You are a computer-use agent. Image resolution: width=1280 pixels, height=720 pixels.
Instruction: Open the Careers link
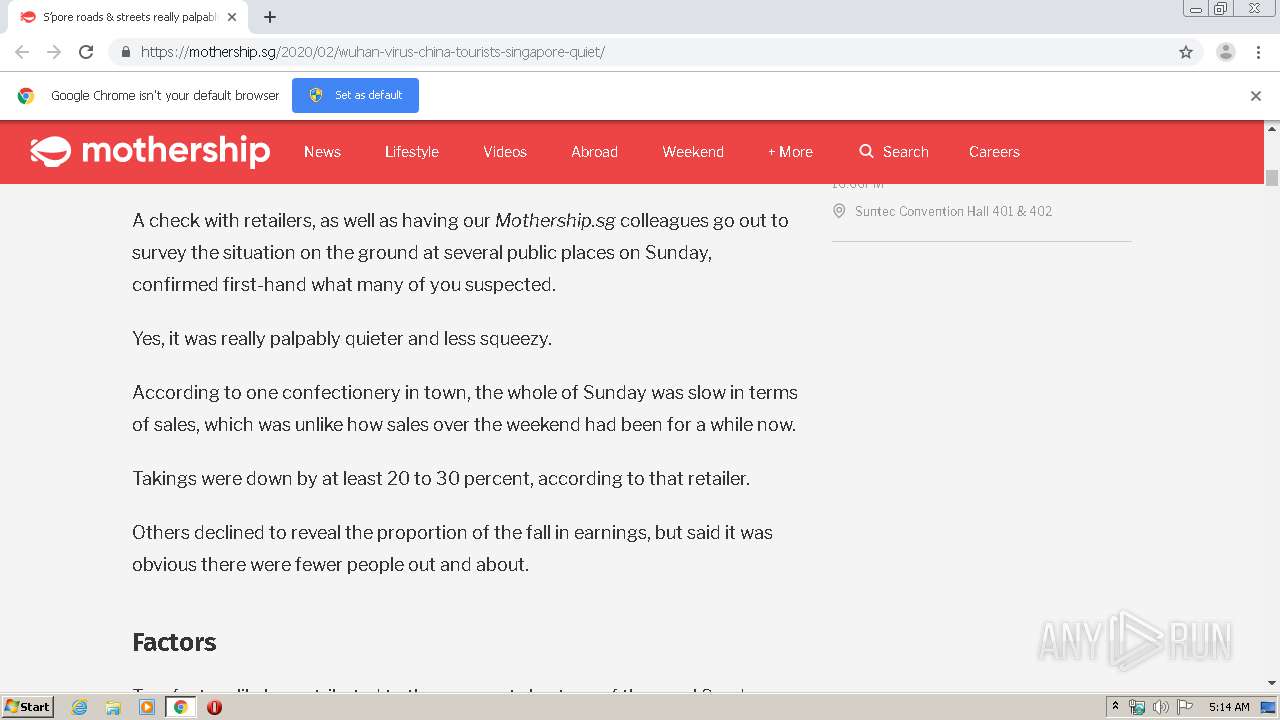[x=994, y=152]
